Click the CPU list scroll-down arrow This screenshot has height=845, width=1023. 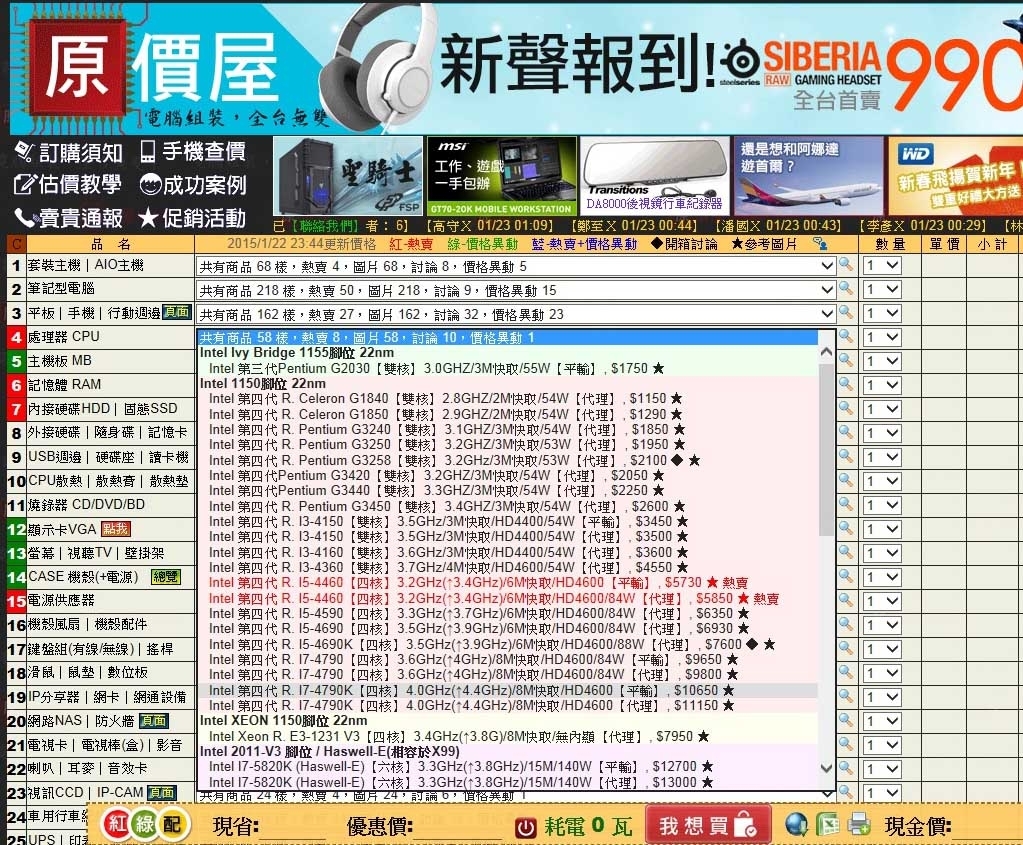826,767
